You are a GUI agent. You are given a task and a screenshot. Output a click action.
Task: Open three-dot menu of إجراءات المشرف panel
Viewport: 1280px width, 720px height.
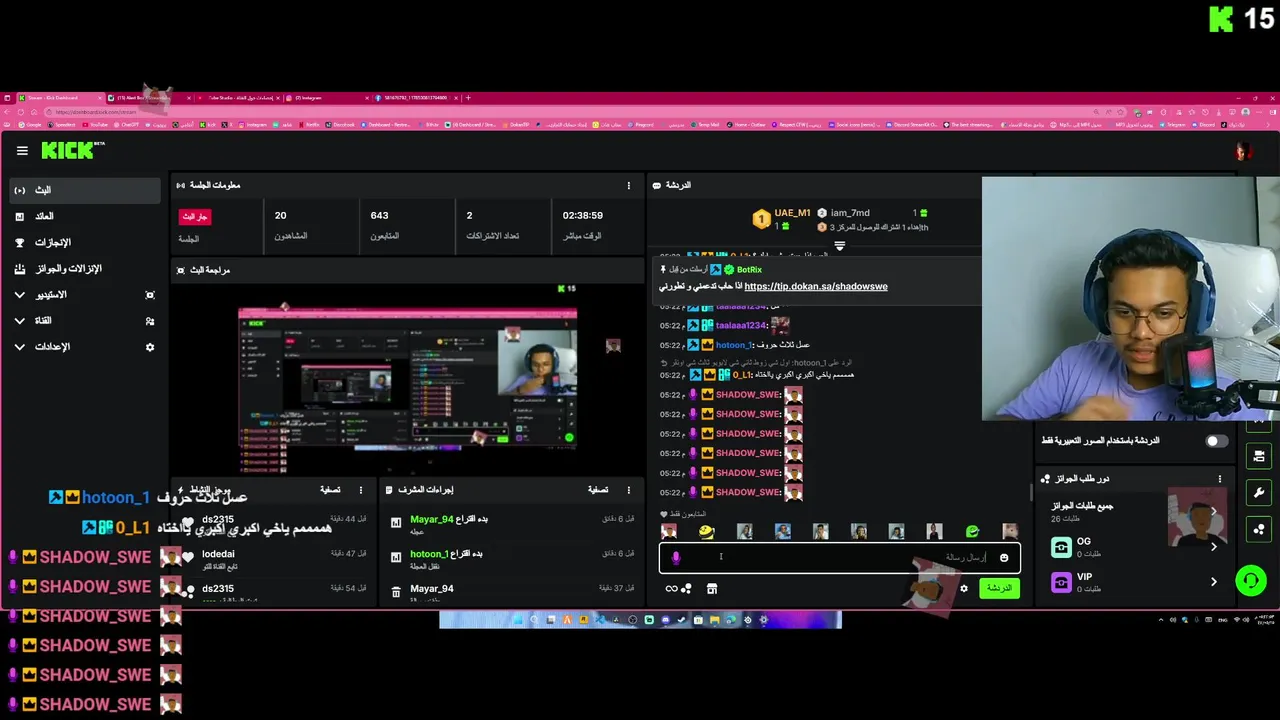point(629,490)
